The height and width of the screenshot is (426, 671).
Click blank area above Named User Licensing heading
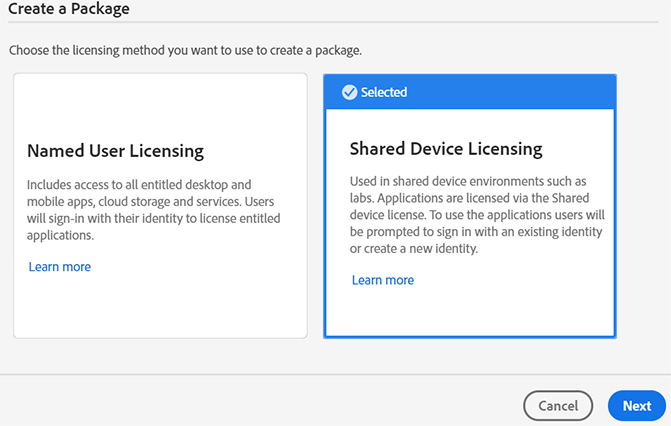[x=160, y=105]
